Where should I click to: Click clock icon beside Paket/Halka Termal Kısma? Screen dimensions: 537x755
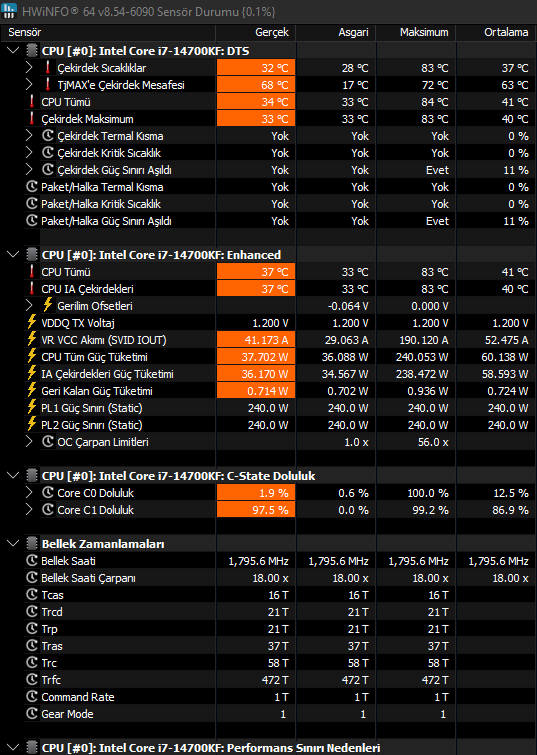32,187
